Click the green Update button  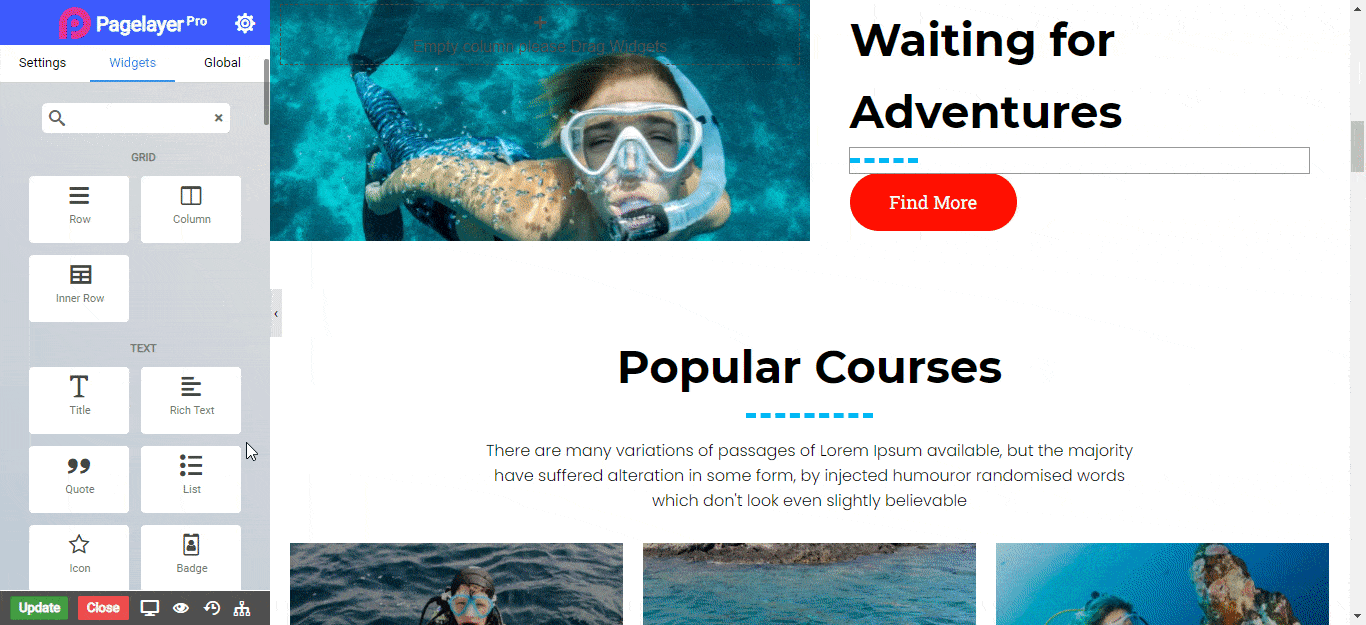click(x=39, y=608)
